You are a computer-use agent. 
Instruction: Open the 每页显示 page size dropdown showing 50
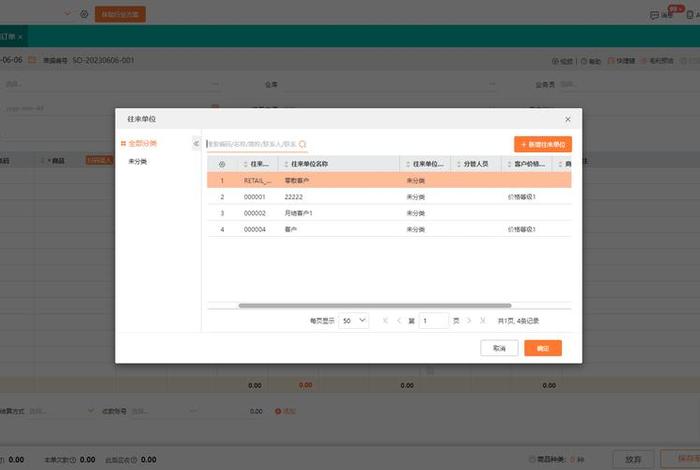354,320
